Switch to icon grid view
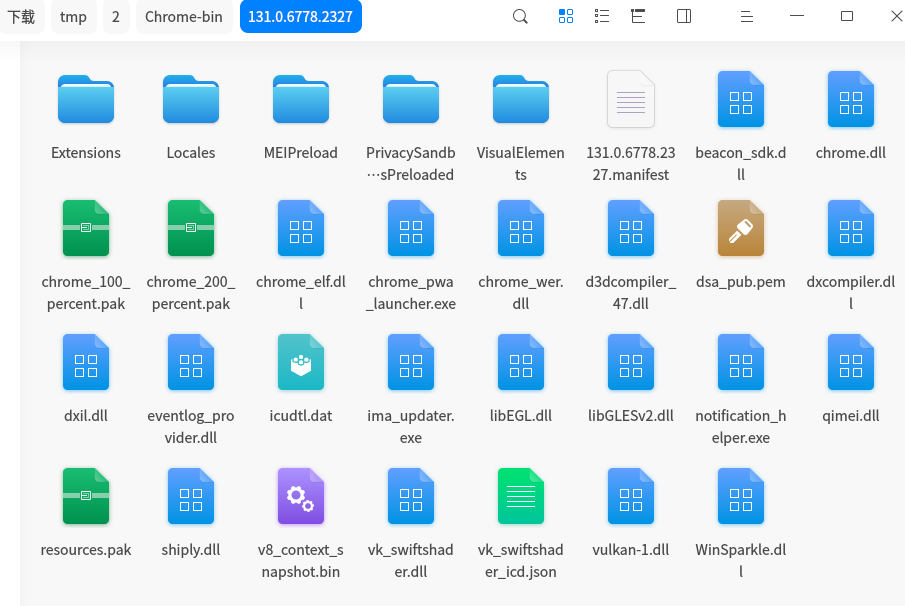The image size is (905, 606). (566, 16)
